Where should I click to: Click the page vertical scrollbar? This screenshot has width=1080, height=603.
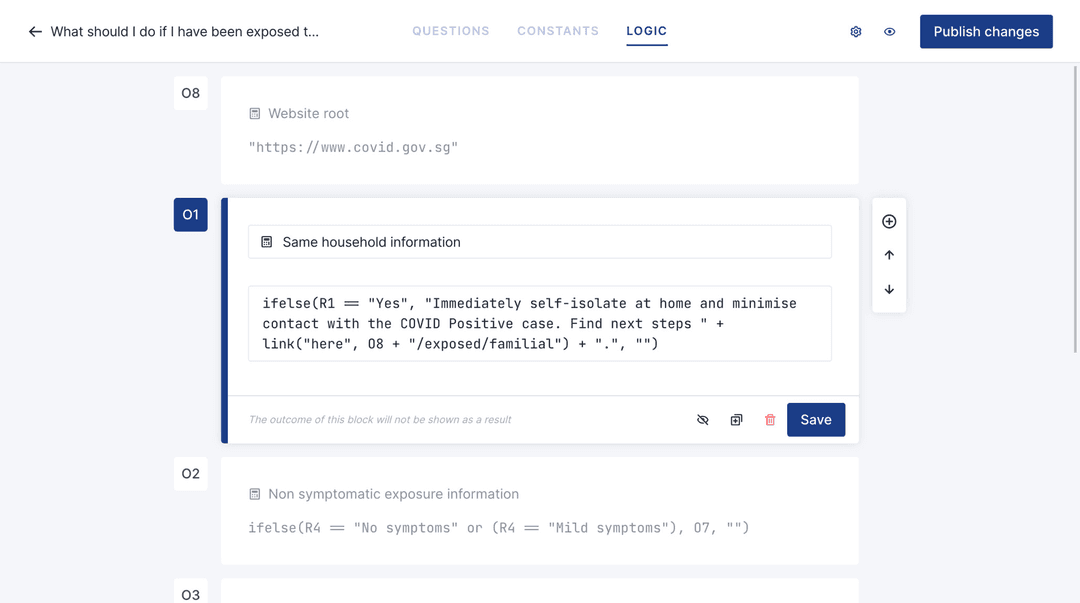[x=1076, y=209]
